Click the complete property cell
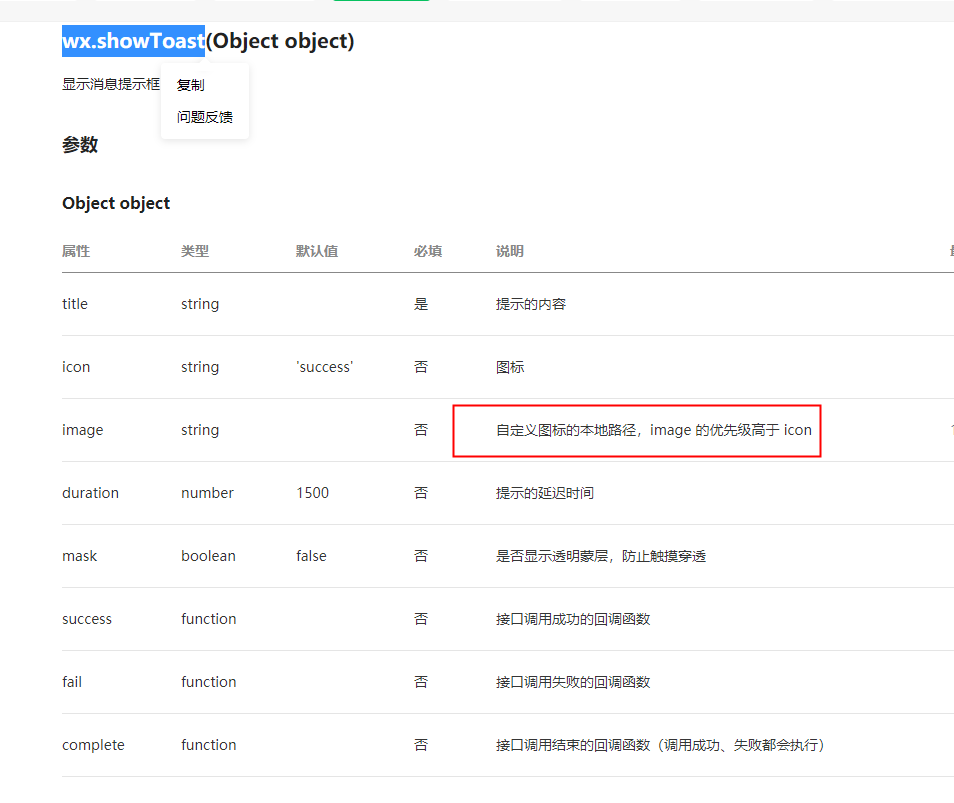The height and width of the screenshot is (803, 954). (x=93, y=745)
